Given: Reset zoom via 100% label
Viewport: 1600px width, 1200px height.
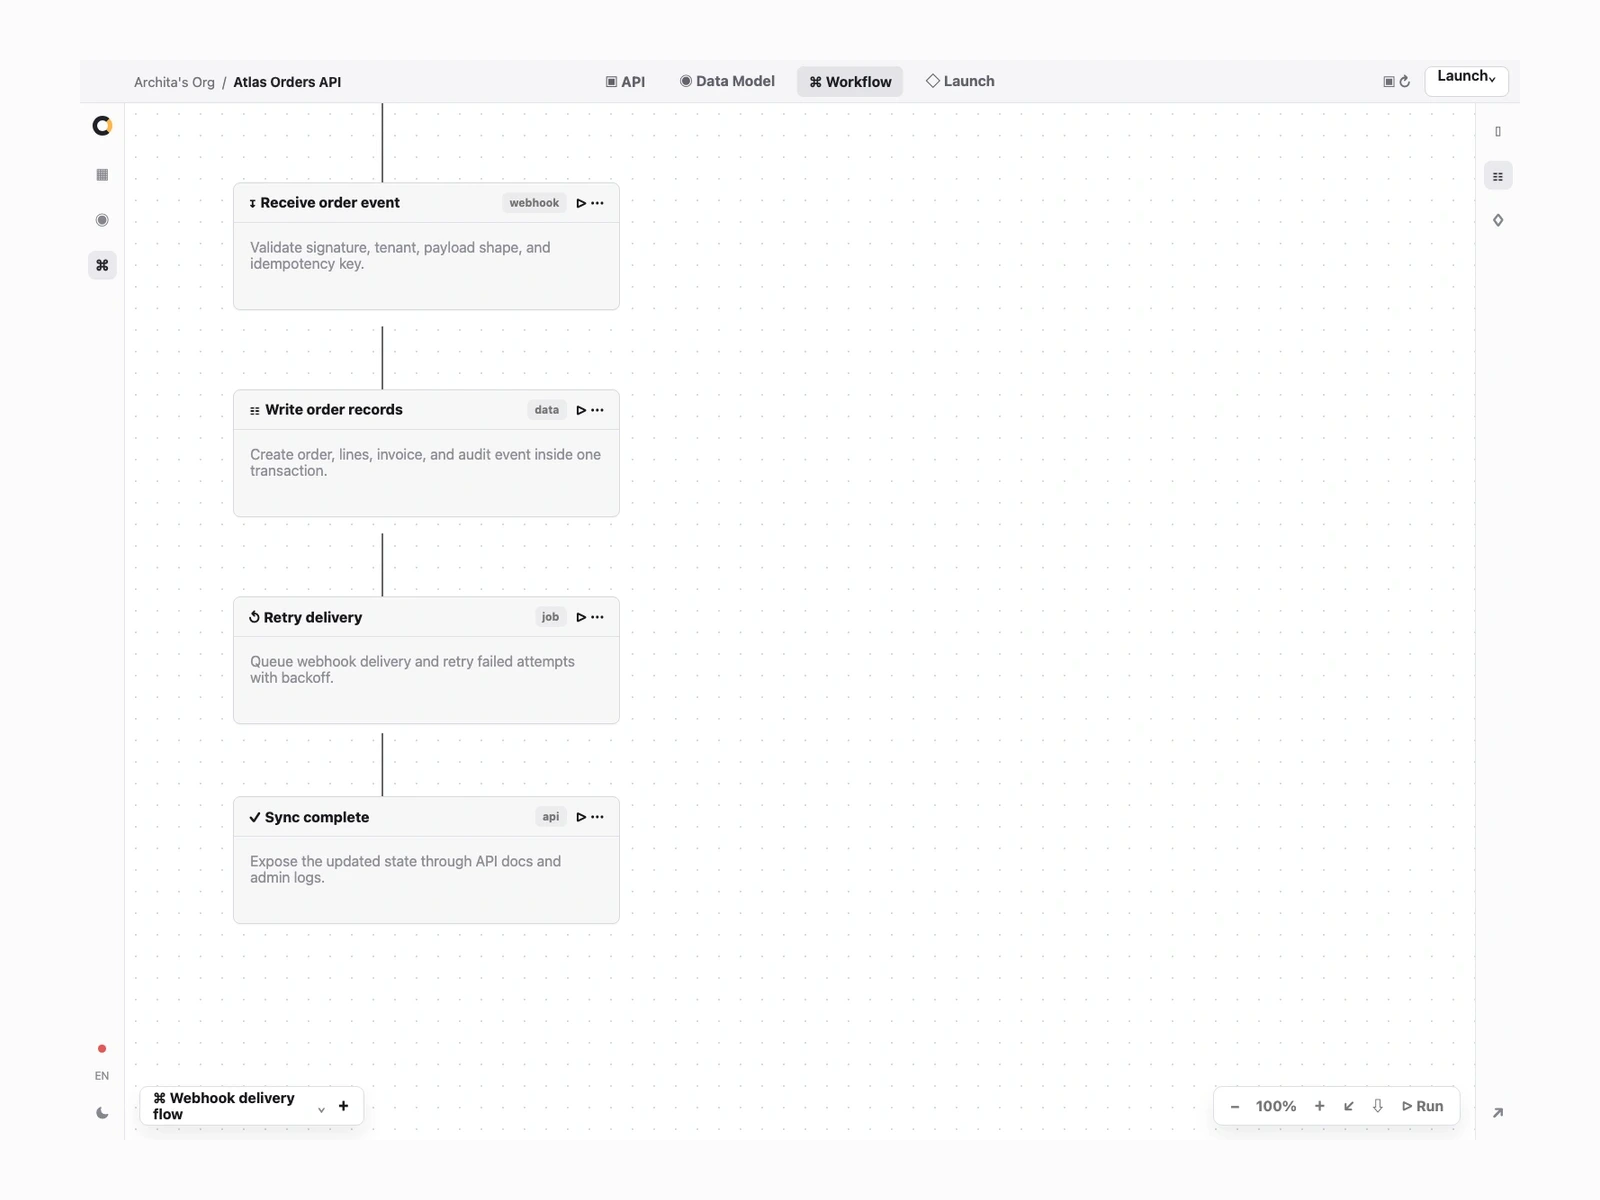Looking at the screenshot, I should [1276, 1106].
